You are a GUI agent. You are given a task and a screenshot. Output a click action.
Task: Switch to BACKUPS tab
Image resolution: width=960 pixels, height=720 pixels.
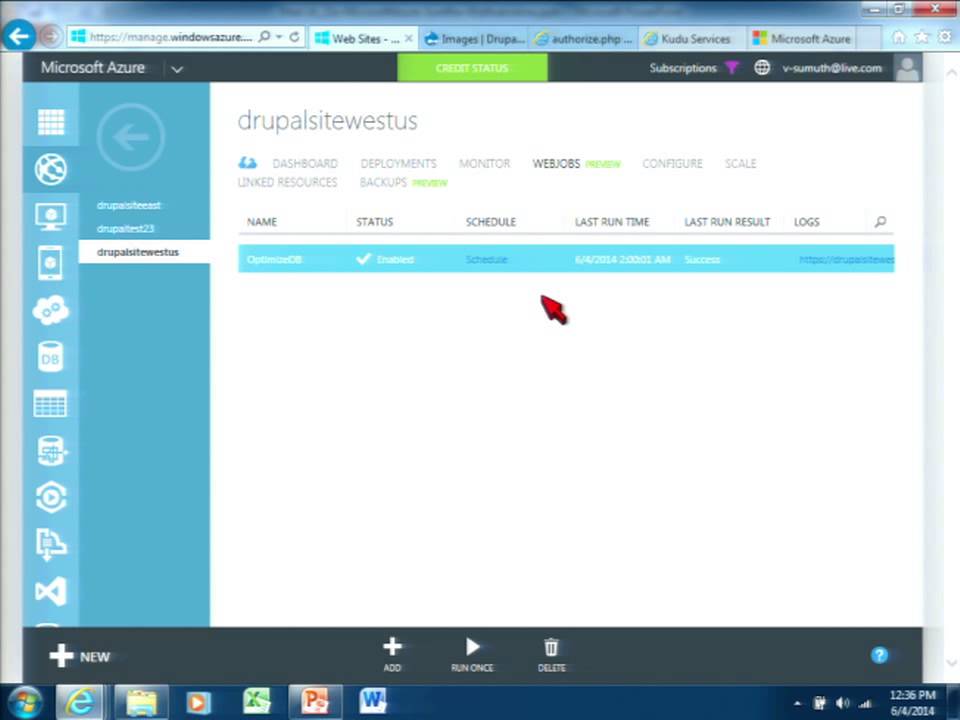pos(383,182)
